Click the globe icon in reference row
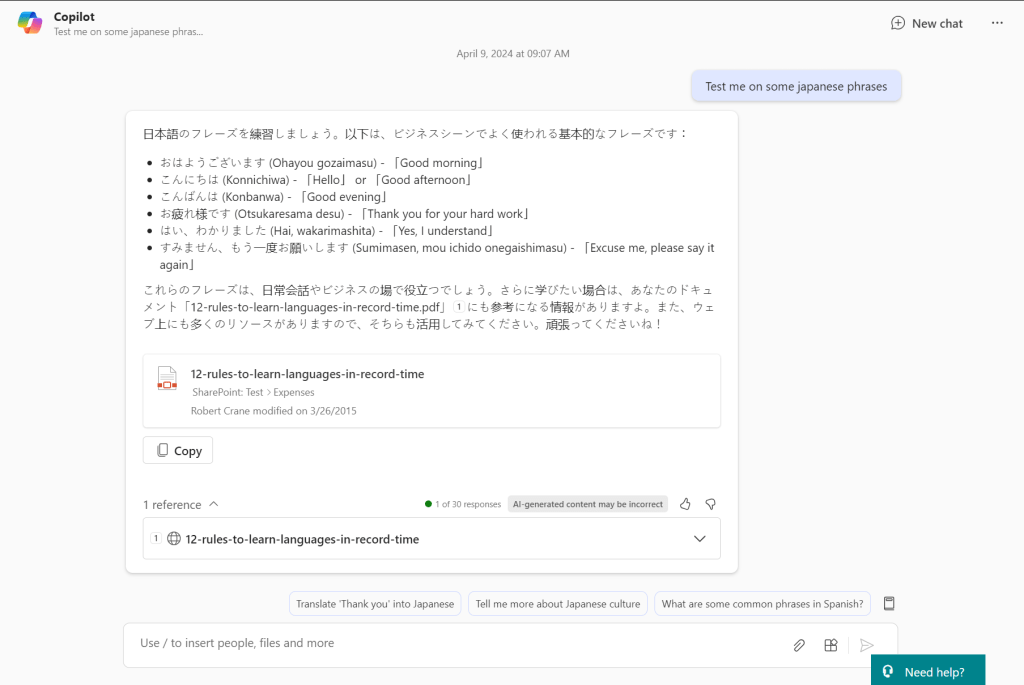Viewport: 1024px width, 685px height. point(174,539)
